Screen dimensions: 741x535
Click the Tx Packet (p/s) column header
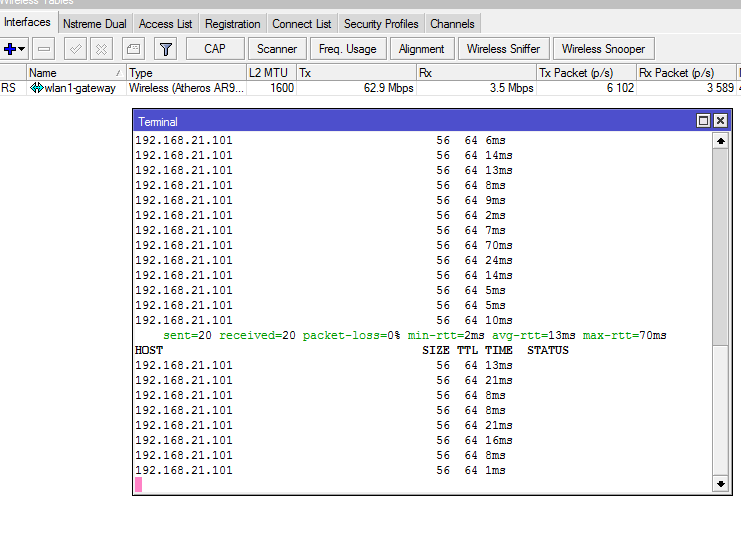point(586,73)
